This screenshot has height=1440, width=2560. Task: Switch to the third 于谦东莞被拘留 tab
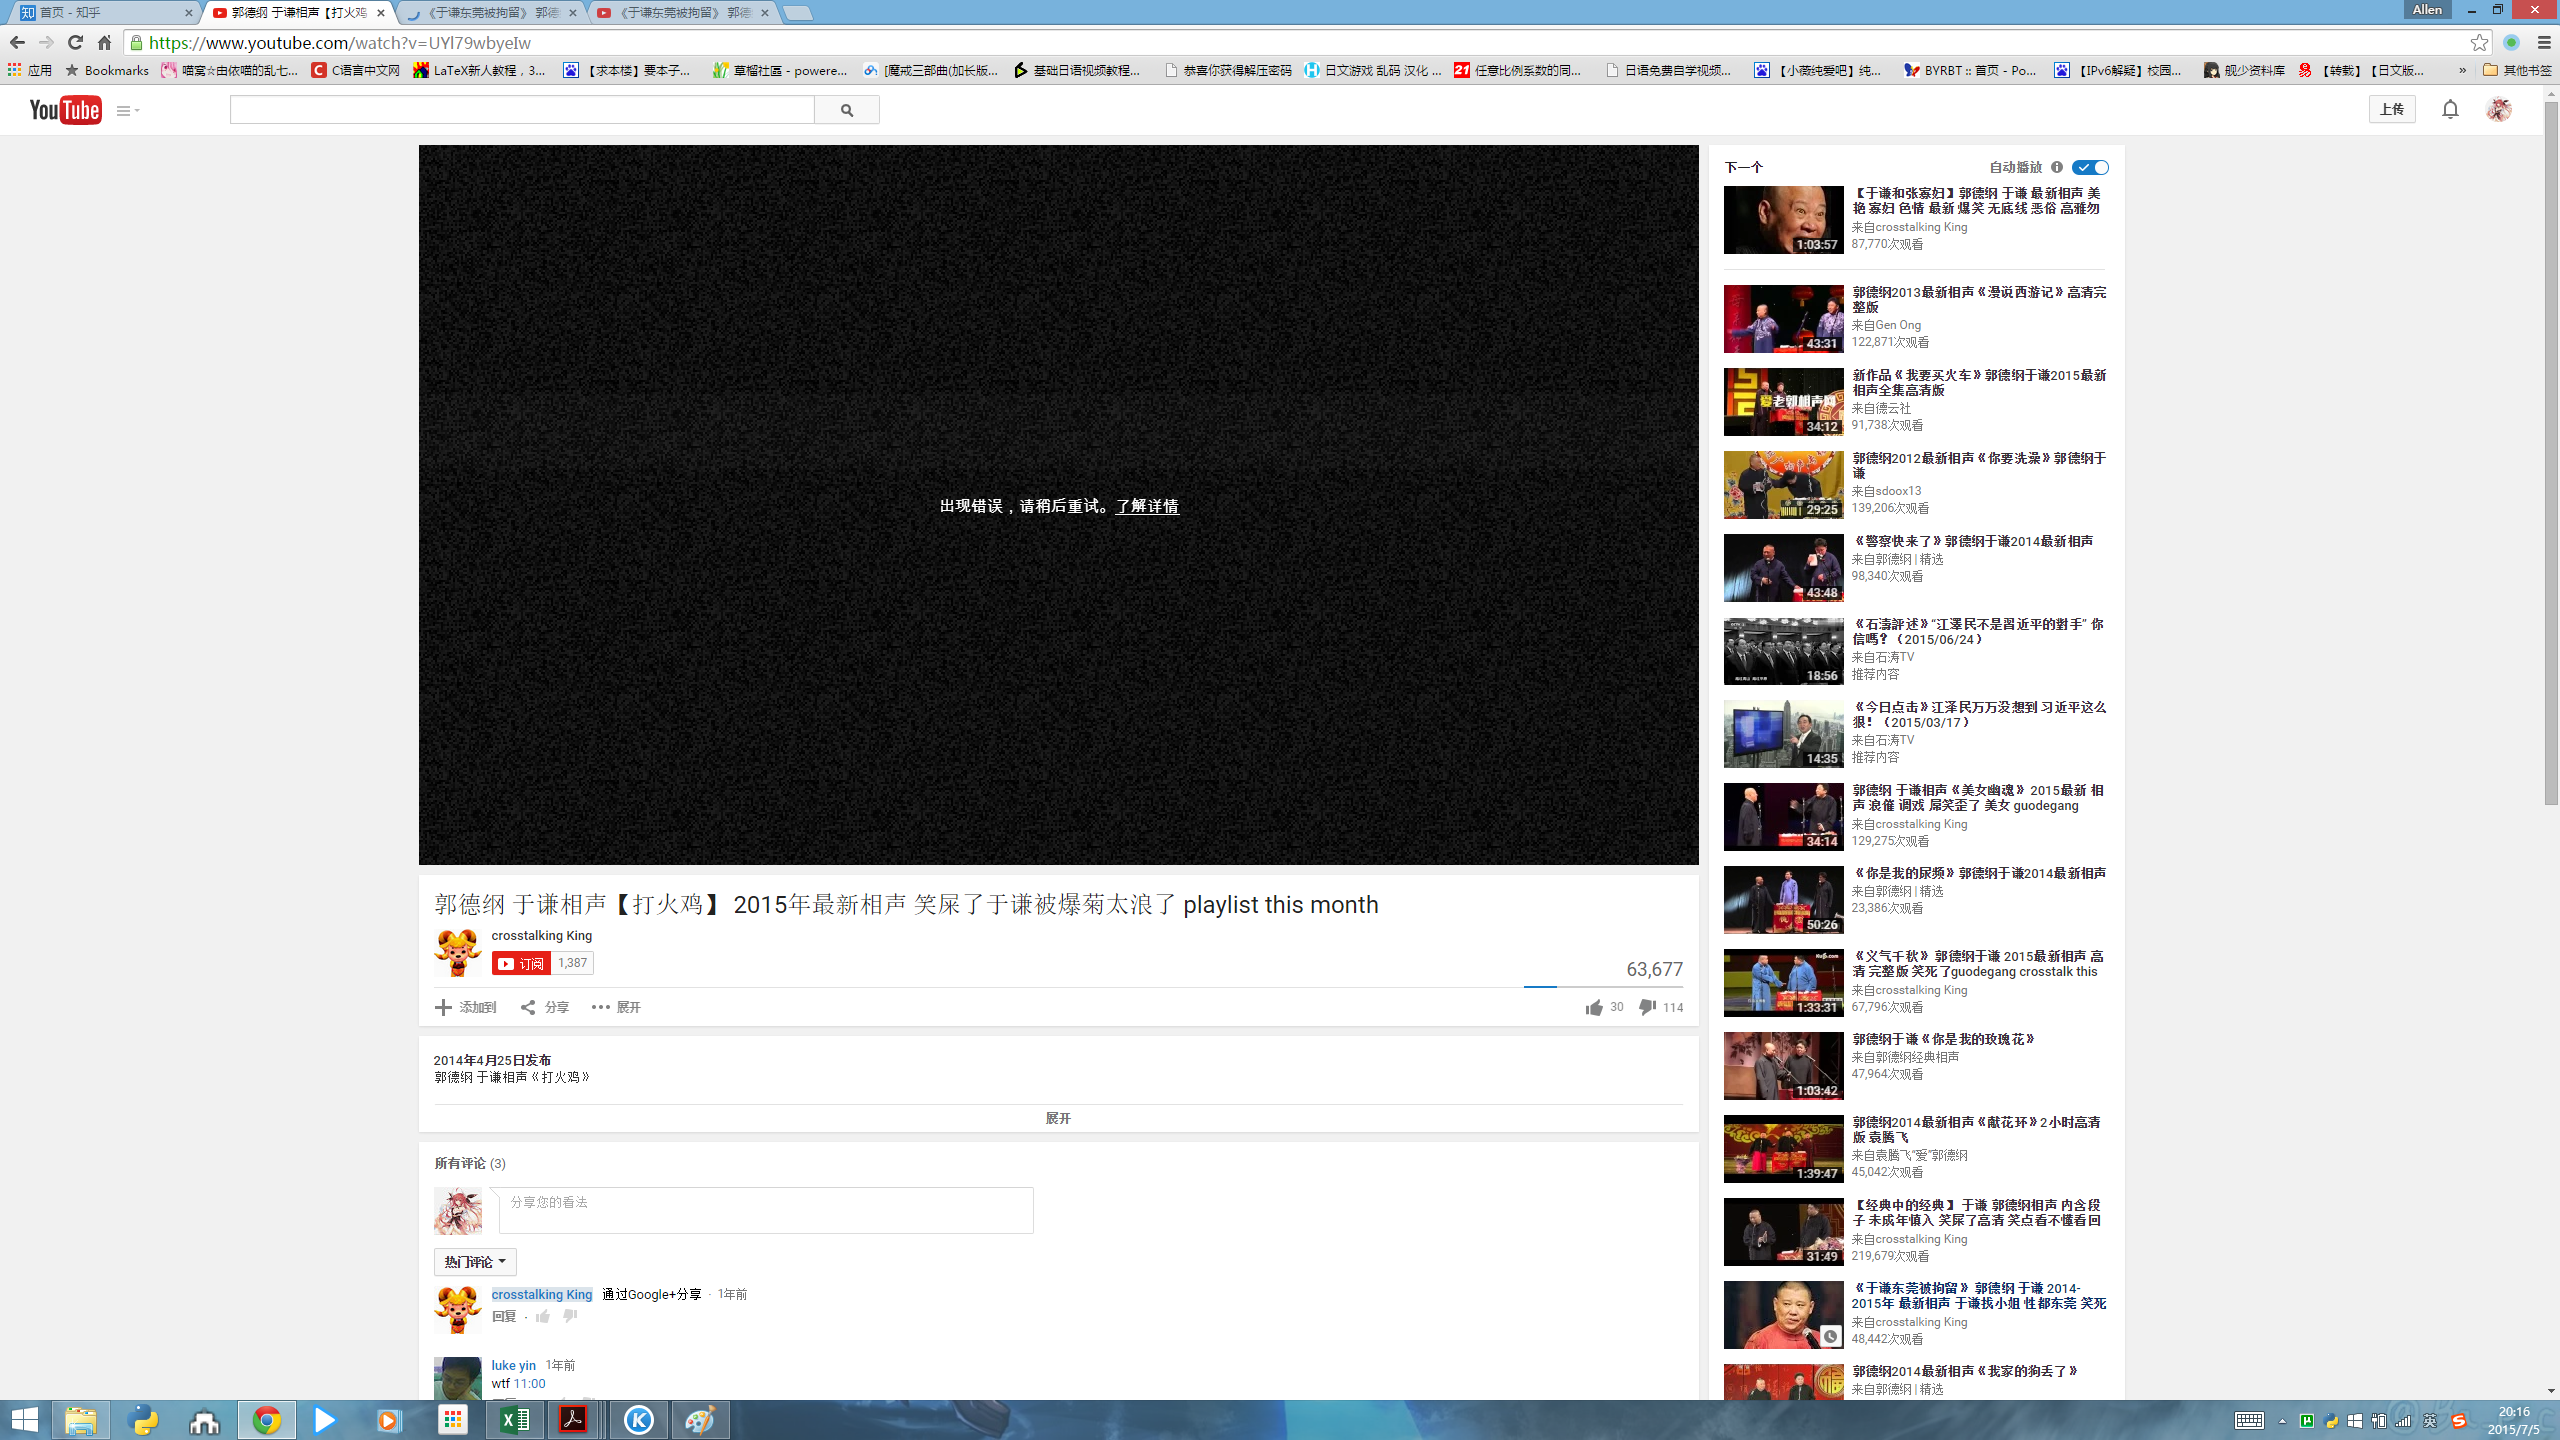pos(492,13)
